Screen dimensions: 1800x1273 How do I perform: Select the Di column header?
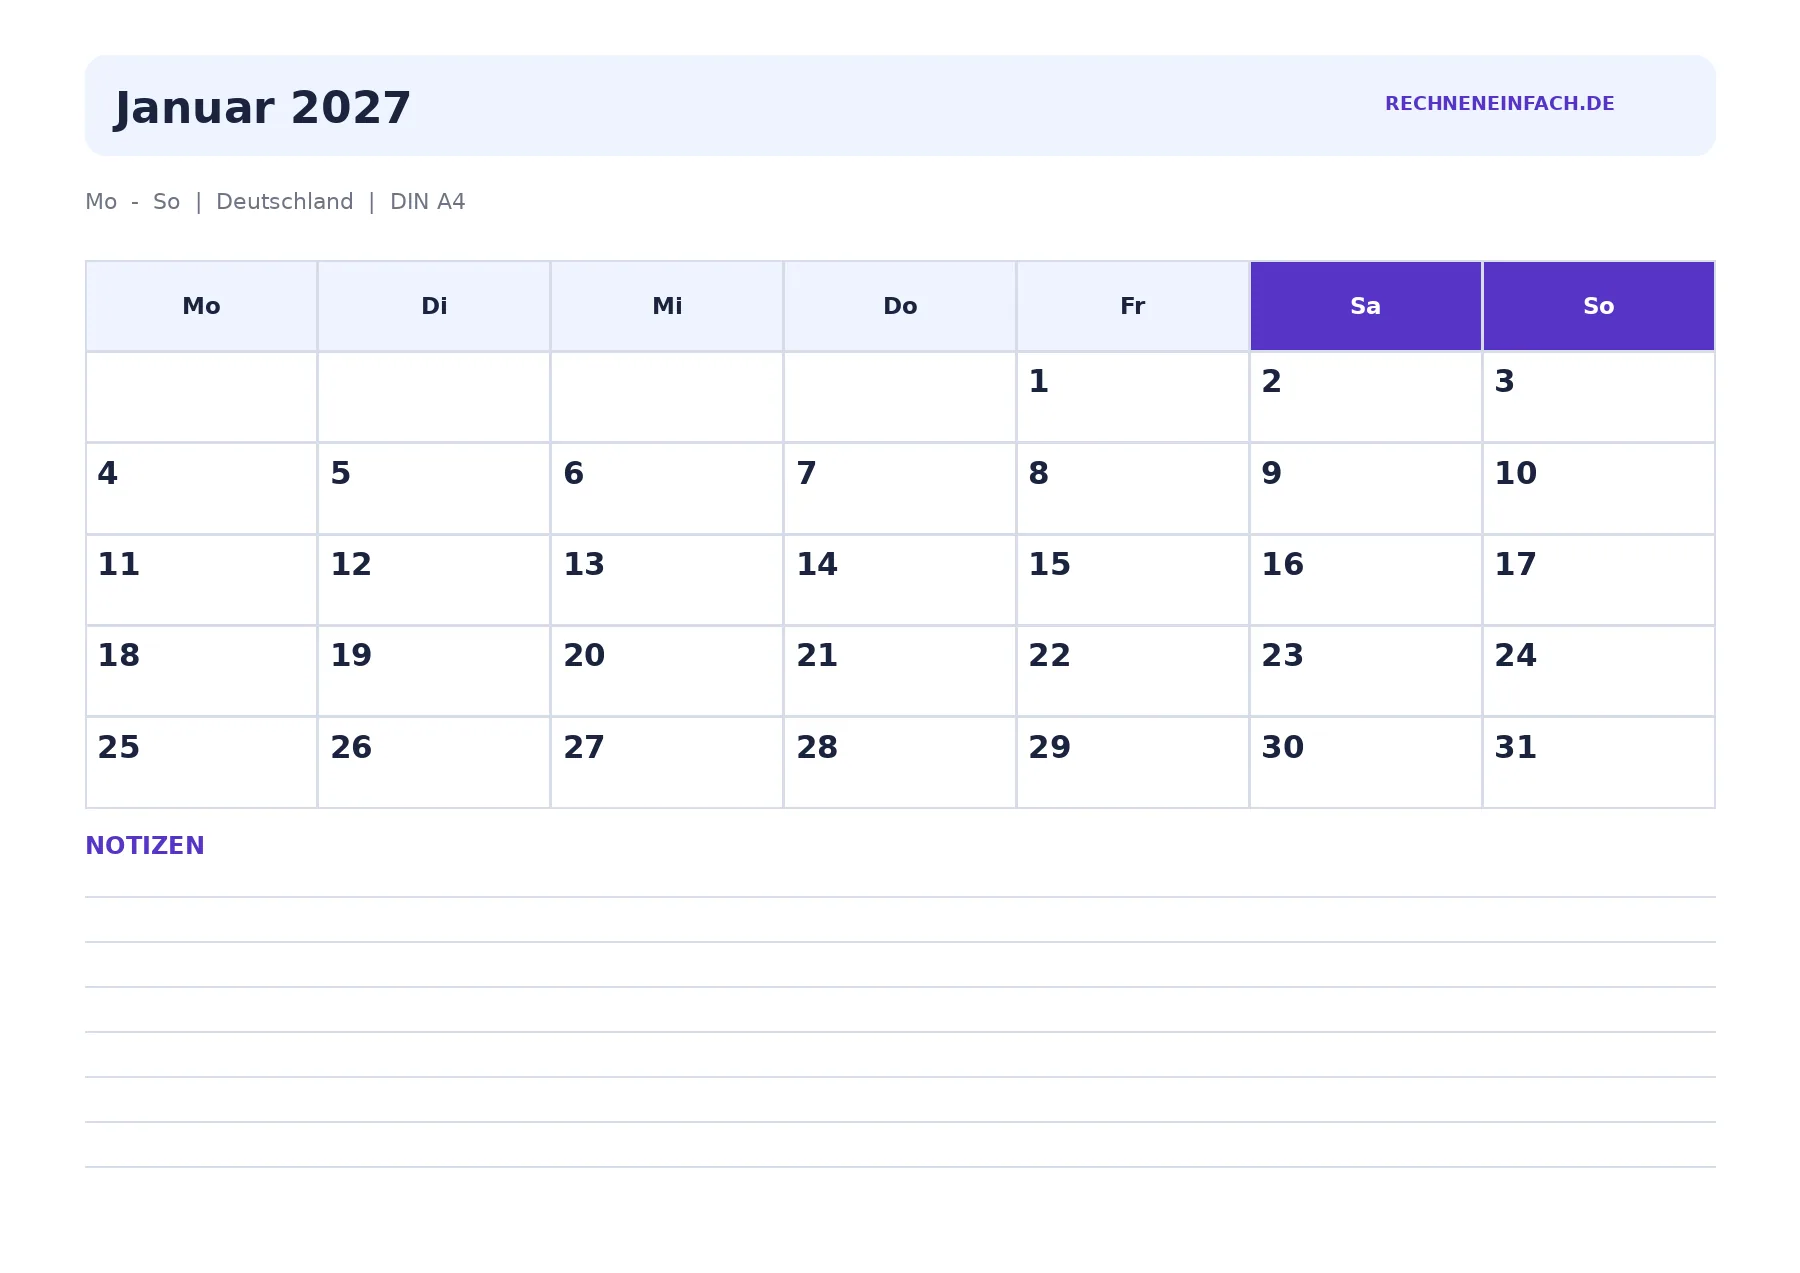[434, 306]
